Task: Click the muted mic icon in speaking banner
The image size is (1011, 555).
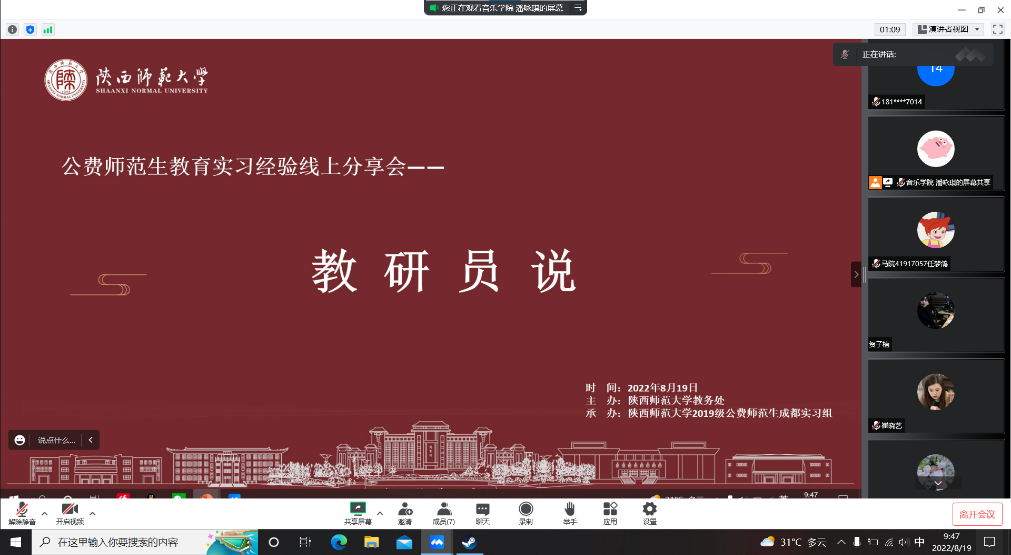Action: pyautogui.click(x=845, y=54)
